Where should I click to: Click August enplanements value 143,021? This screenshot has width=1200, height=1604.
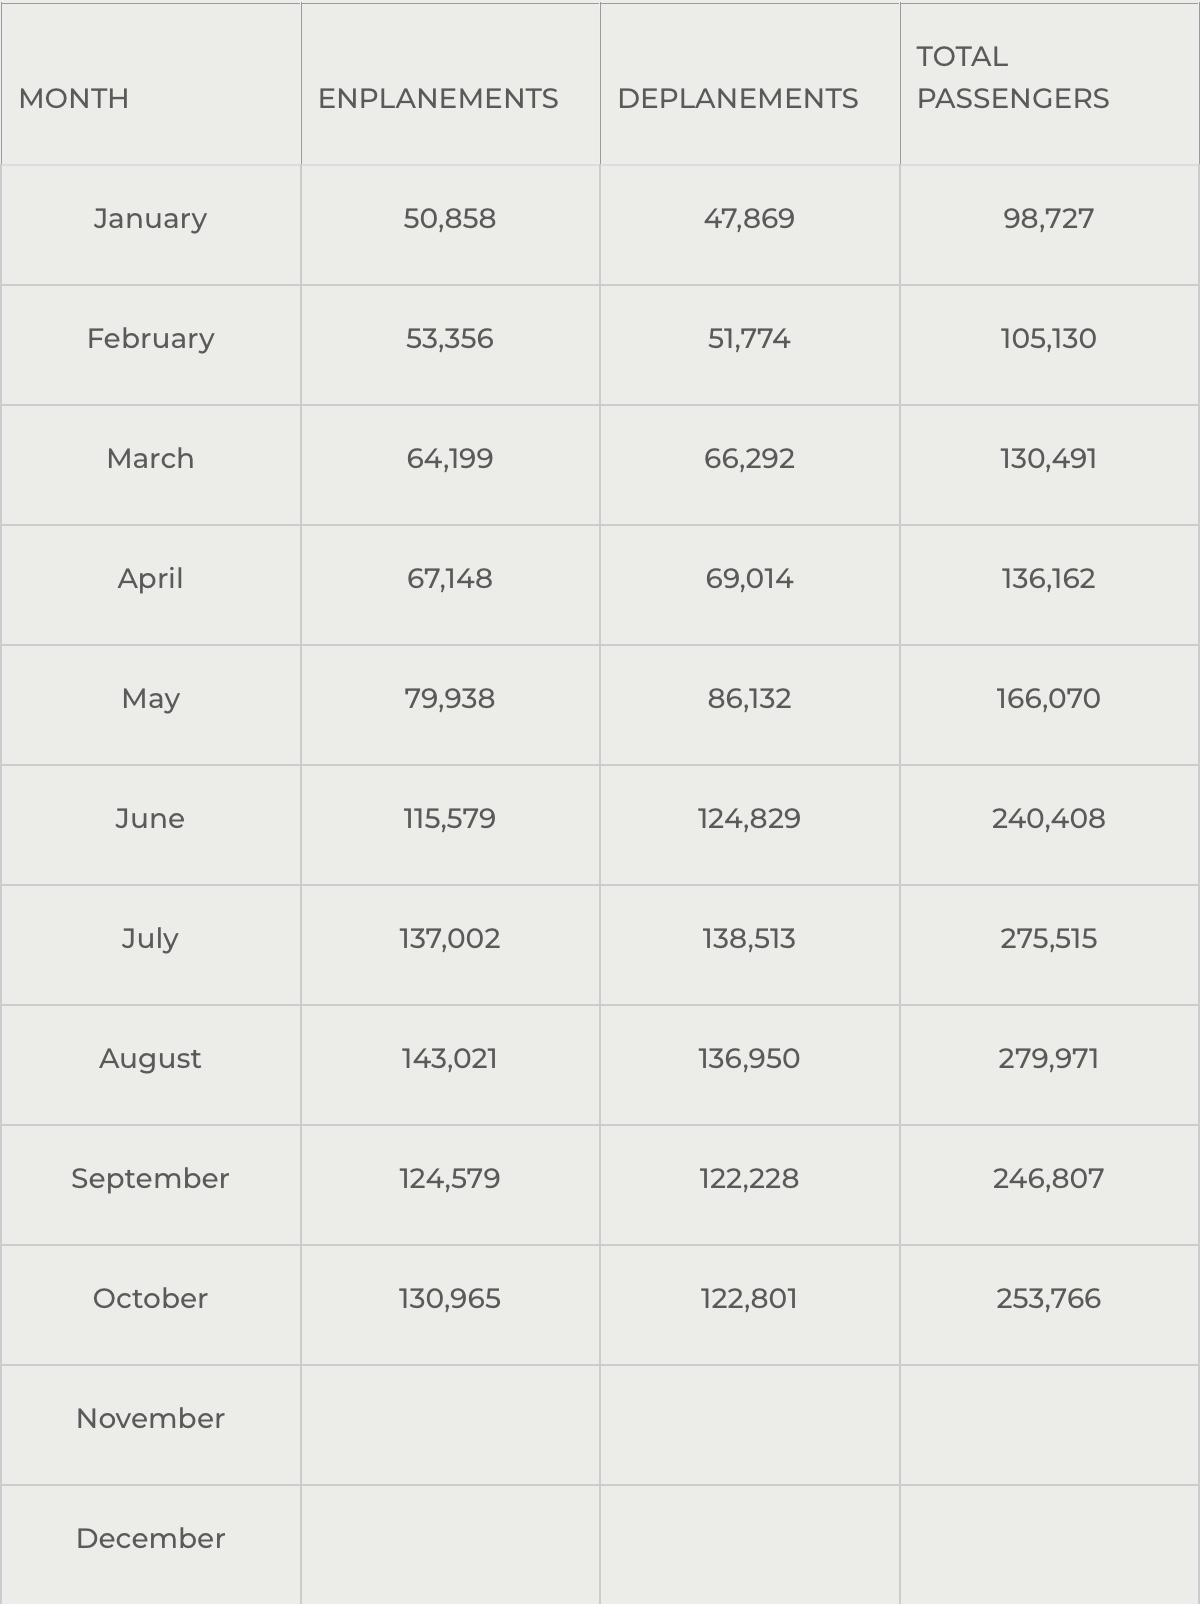point(449,1059)
